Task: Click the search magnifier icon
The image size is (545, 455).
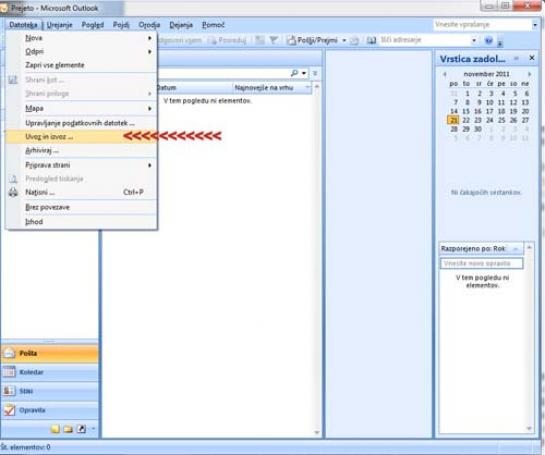Action: 294,73
